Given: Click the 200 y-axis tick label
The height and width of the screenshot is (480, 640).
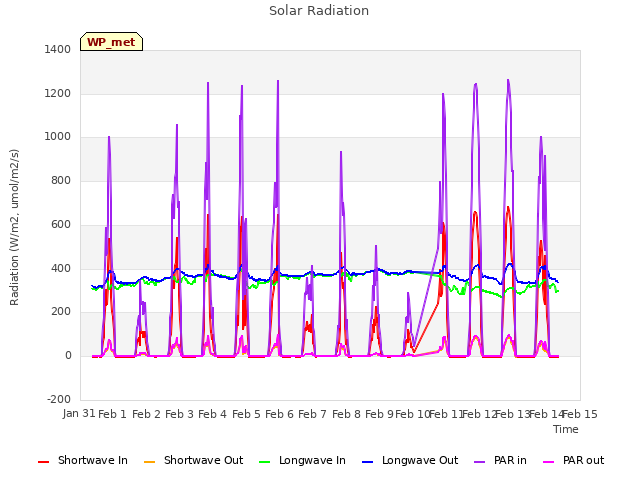Looking at the screenshot, I should click(x=61, y=312).
